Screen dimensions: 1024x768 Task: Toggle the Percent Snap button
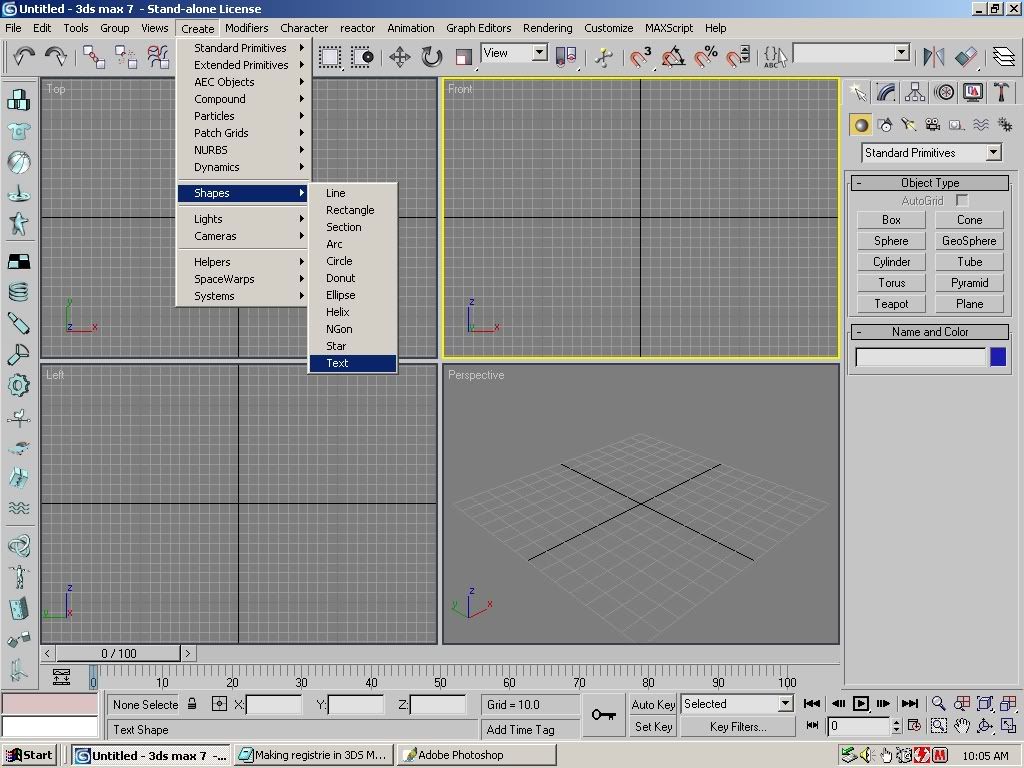point(705,57)
